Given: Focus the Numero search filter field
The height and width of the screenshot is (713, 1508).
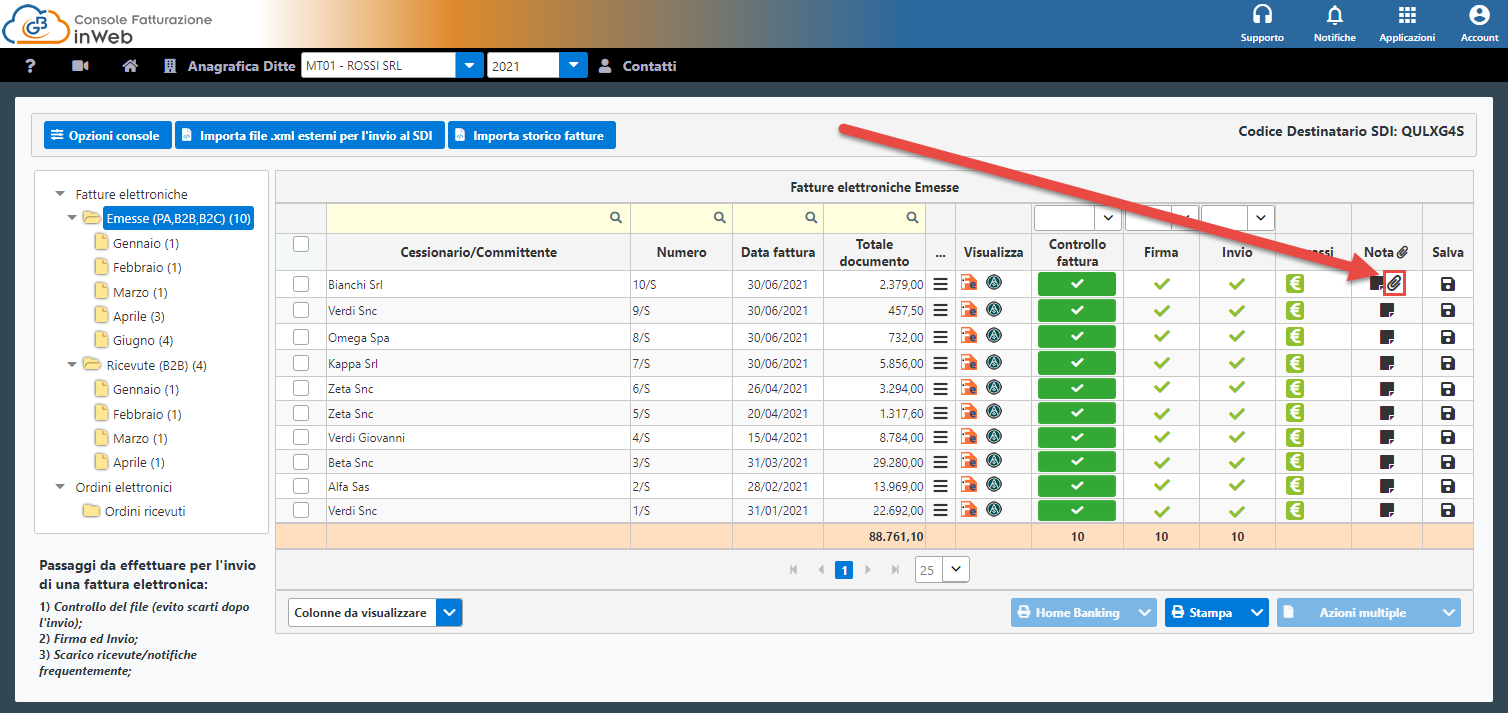Looking at the screenshot, I should [x=681, y=217].
